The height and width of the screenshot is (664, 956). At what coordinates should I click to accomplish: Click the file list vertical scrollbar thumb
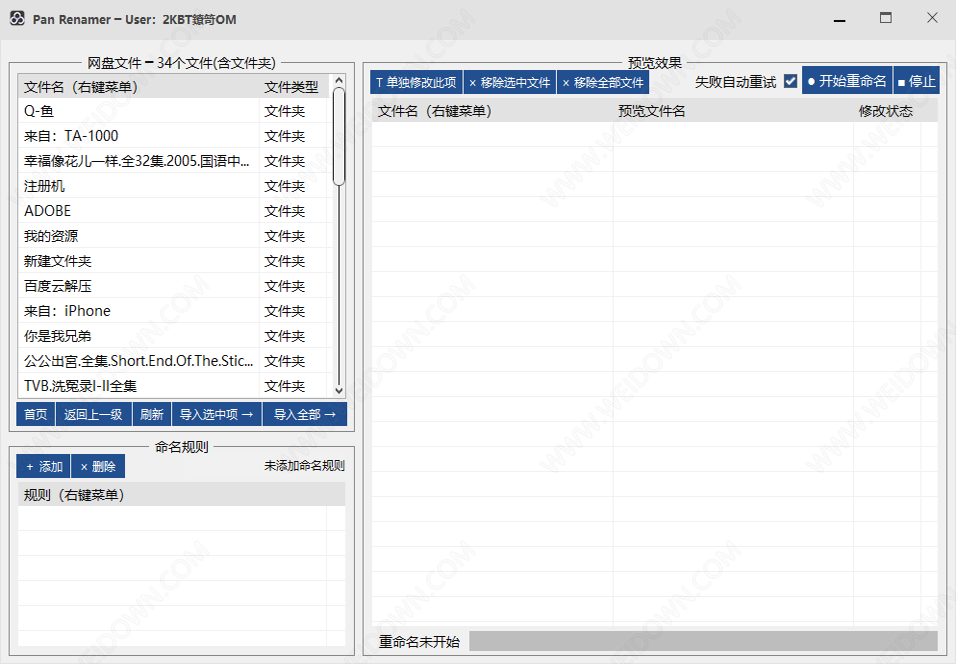[339, 136]
